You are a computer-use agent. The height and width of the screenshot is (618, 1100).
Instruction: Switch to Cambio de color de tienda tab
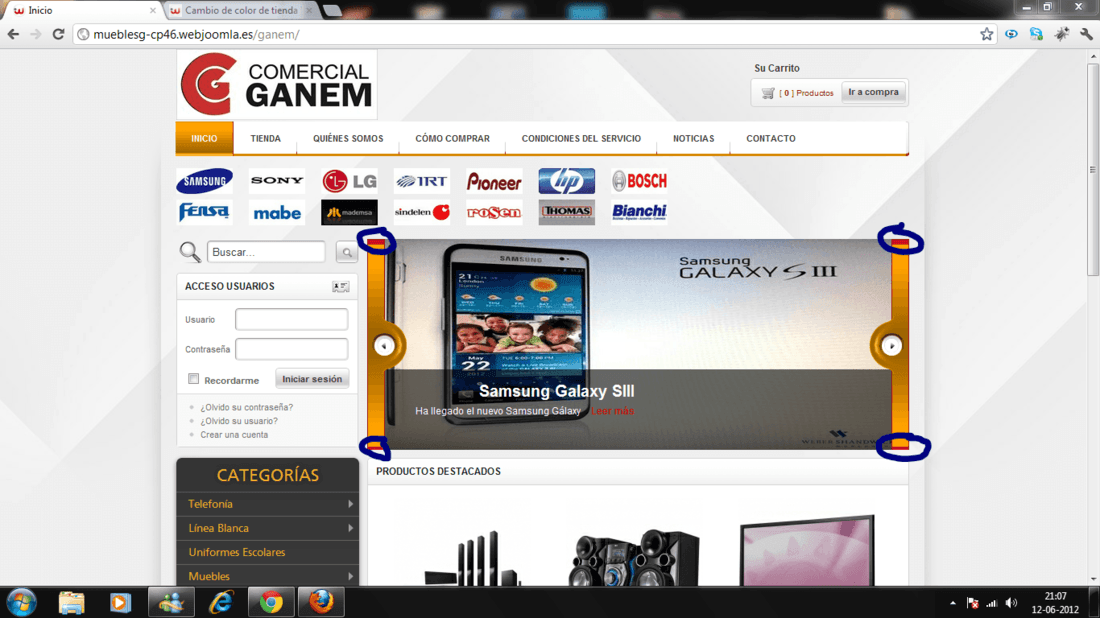tap(241, 11)
